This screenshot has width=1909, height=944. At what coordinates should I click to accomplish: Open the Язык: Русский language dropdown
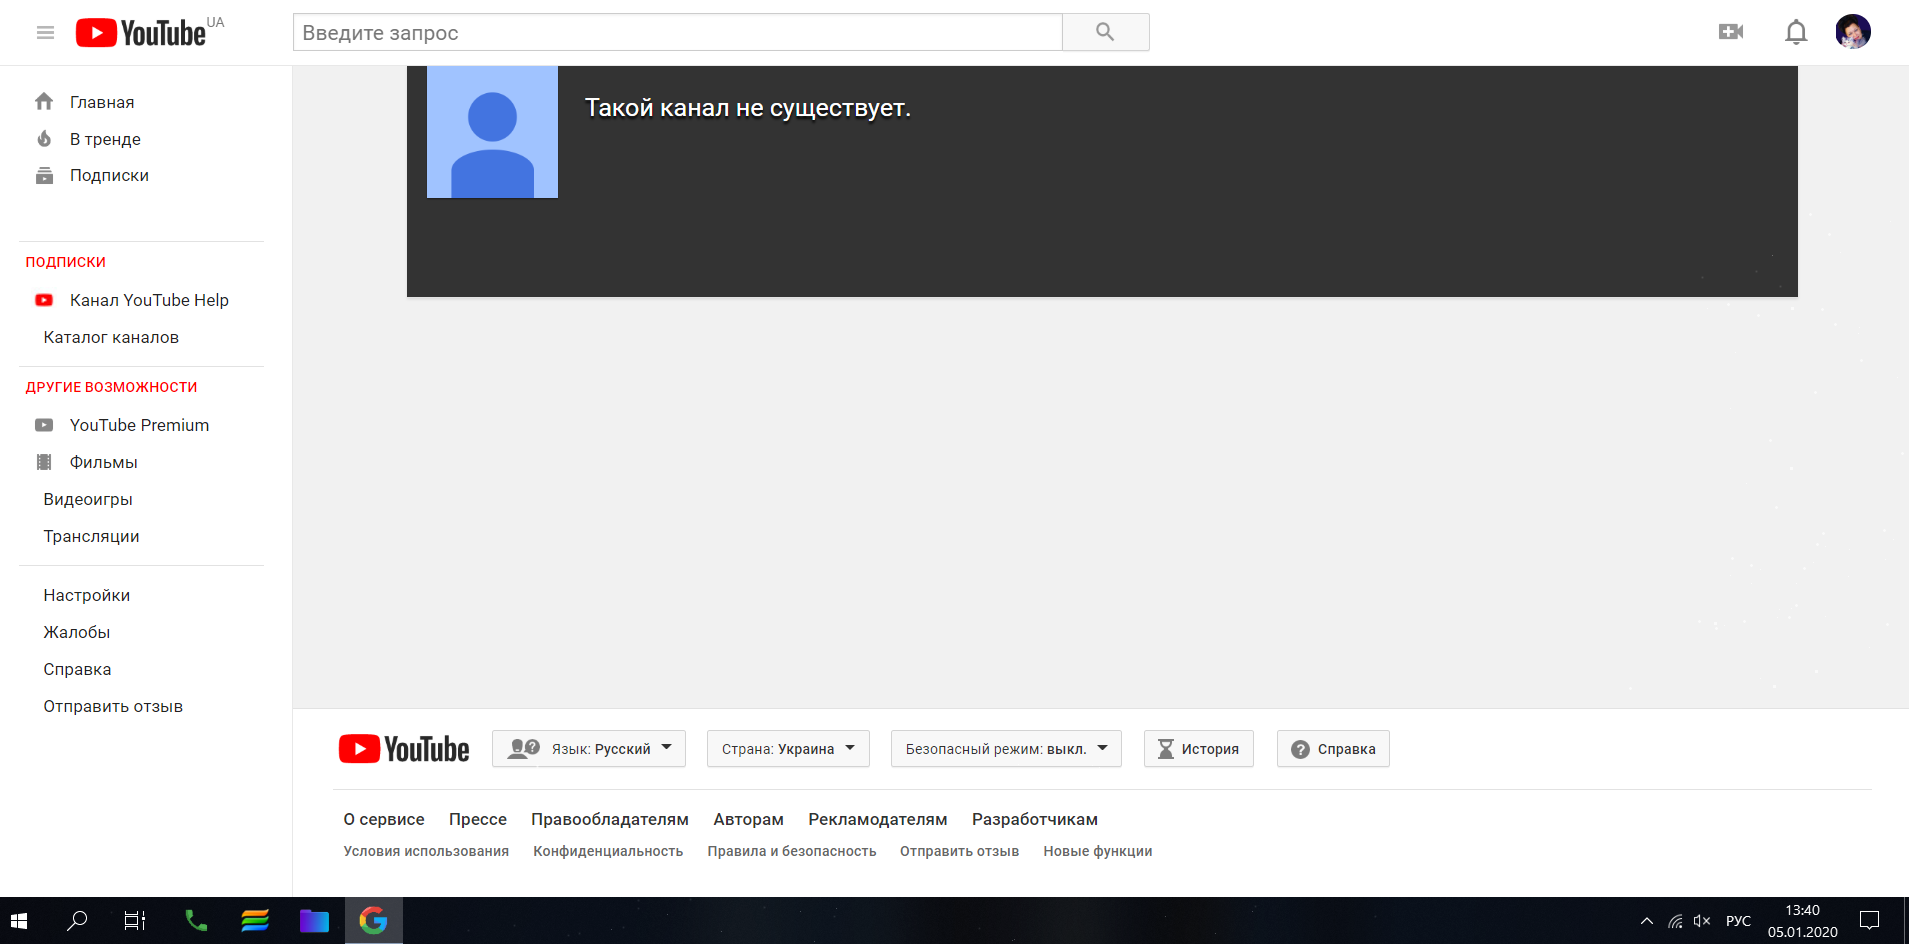[589, 749]
